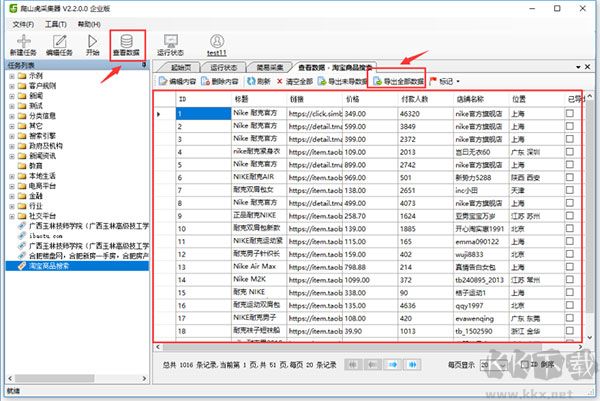Close the data view tab with X
The height and width of the screenshot is (401, 600).
588,67
